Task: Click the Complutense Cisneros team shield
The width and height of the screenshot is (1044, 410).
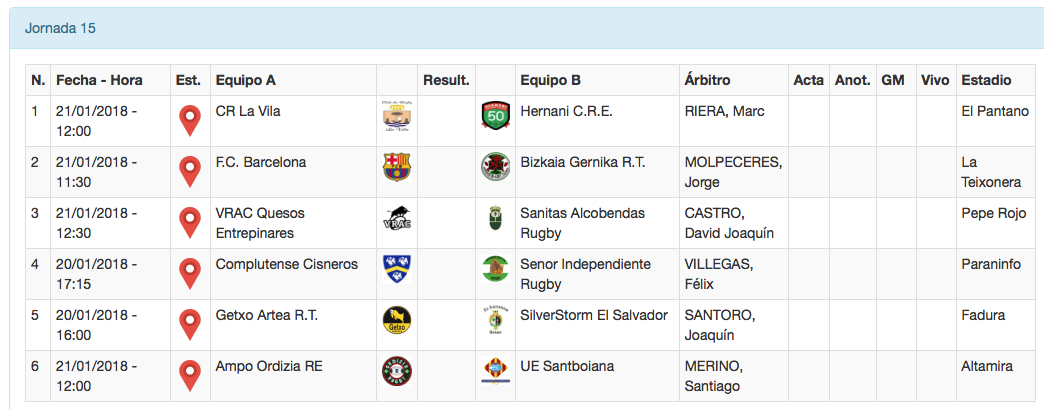Action: 397,269
